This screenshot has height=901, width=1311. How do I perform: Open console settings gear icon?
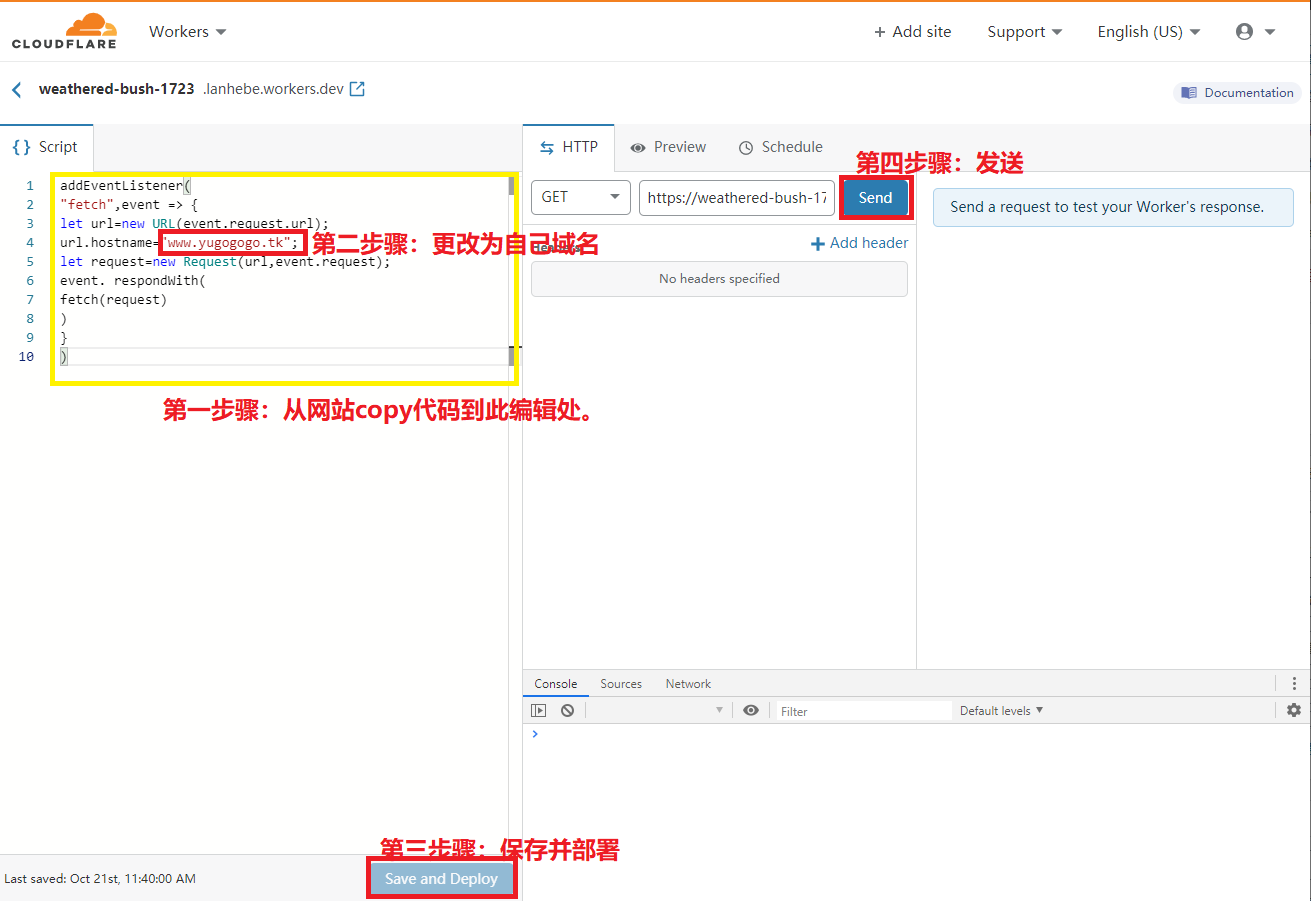pos(1294,711)
